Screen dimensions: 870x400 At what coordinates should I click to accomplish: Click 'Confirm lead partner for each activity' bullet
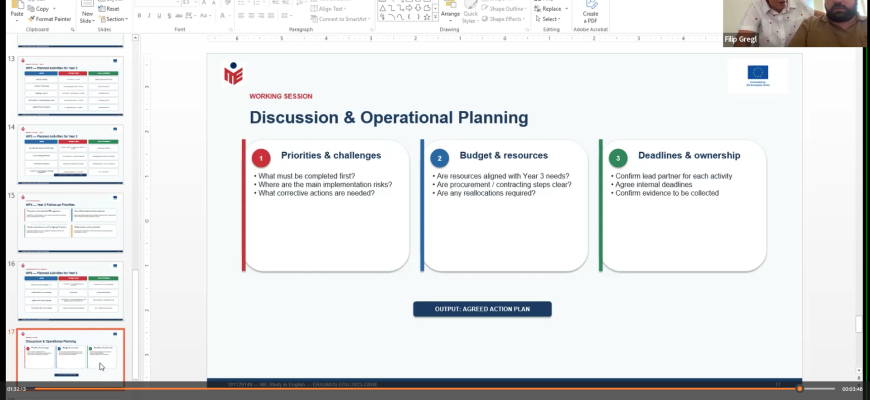(674, 176)
